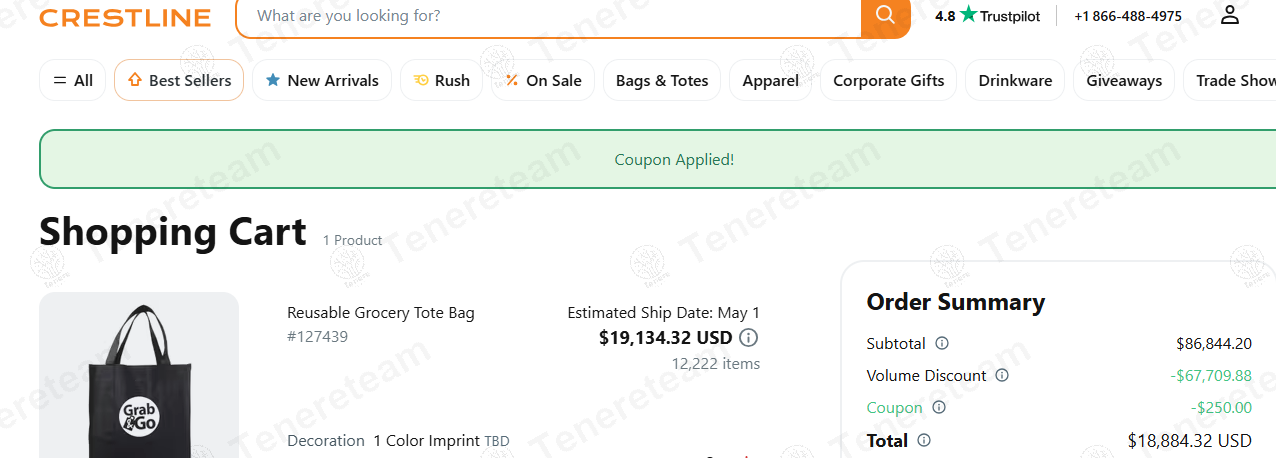Call the +1 866-488-4975 phone link
The height and width of the screenshot is (458, 1276).
point(1128,16)
